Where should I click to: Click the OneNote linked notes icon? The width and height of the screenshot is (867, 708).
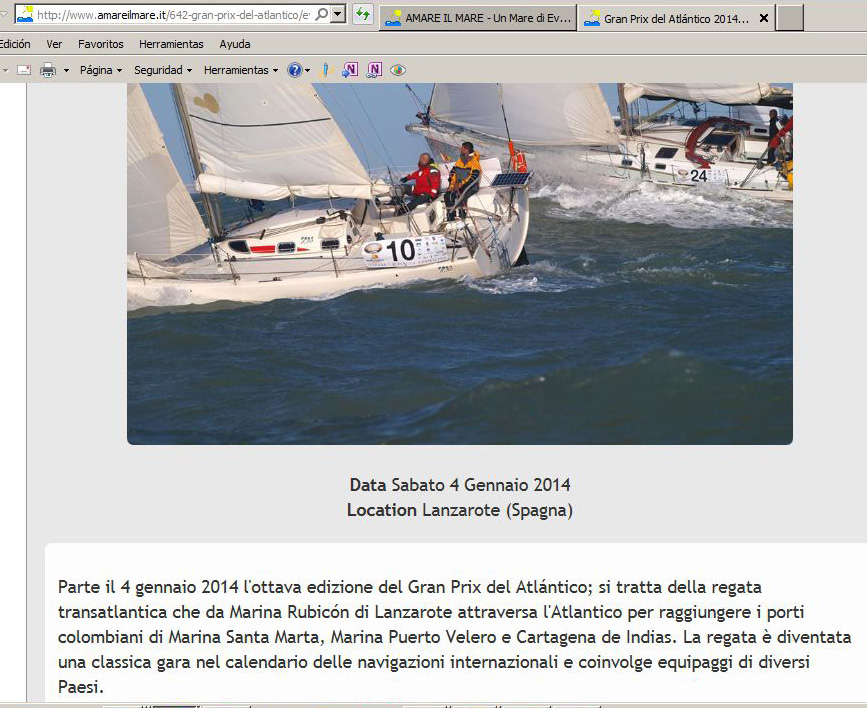pyautogui.click(x=374, y=70)
